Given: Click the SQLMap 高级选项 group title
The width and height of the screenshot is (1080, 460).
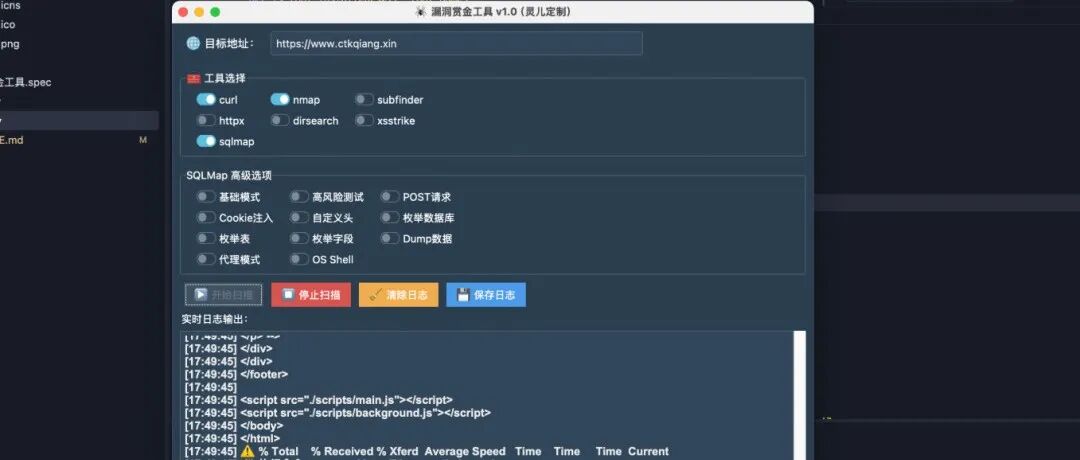Looking at the screenshot, I should click(229, 176).
